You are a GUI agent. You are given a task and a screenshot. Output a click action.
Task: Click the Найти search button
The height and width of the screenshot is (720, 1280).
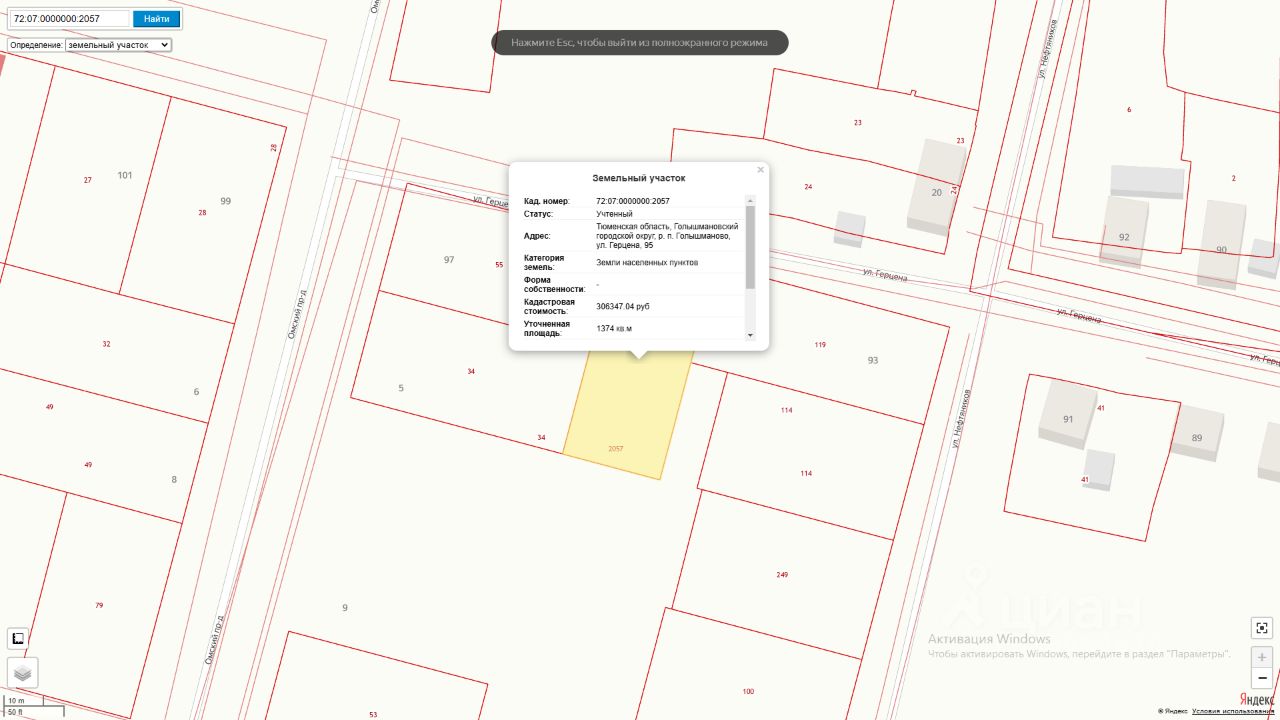(157, 18)
